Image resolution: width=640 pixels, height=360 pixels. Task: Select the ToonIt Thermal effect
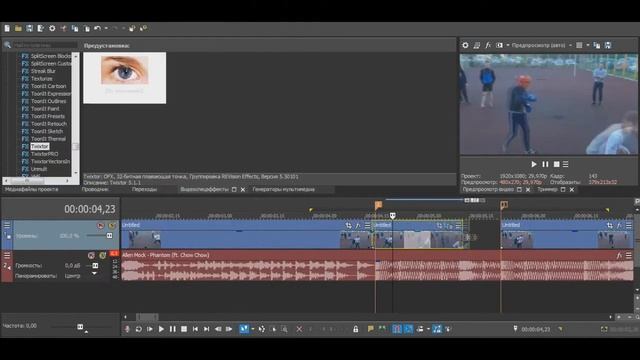(x=48, y=139)
